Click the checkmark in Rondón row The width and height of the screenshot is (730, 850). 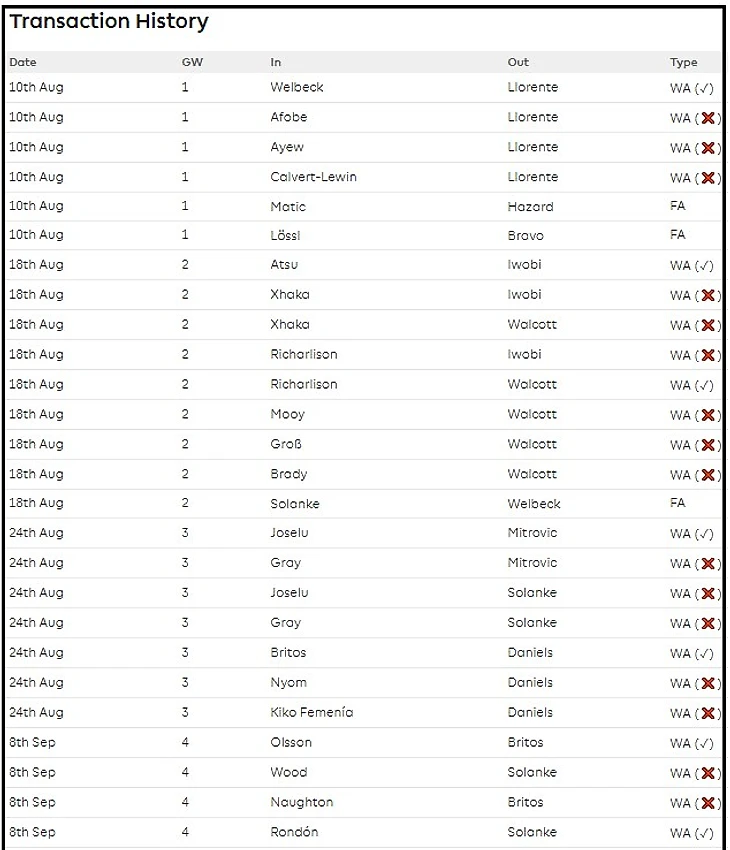[x=707, y=833]
